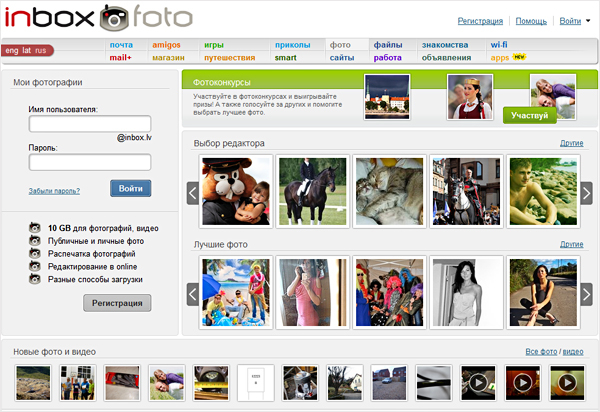Viewport: 600px width, 412px height.
Task: Play the first video thumbnail
Action: (478, 383)
